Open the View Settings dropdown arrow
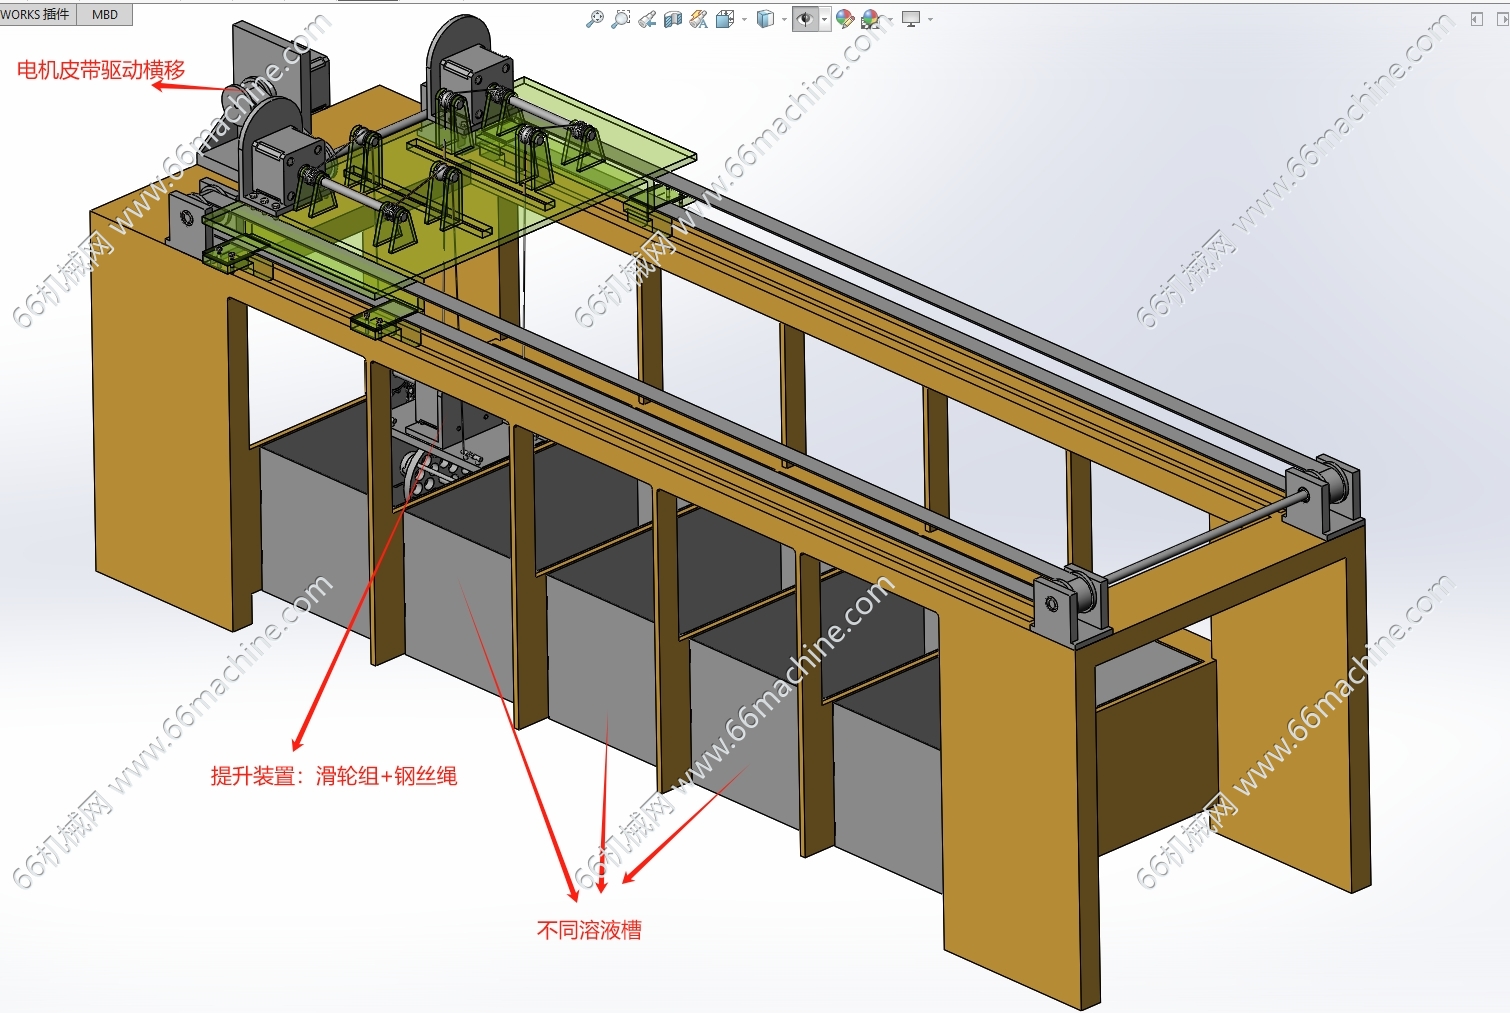This screenshot has height=1013, width=1510. [930, 19]
